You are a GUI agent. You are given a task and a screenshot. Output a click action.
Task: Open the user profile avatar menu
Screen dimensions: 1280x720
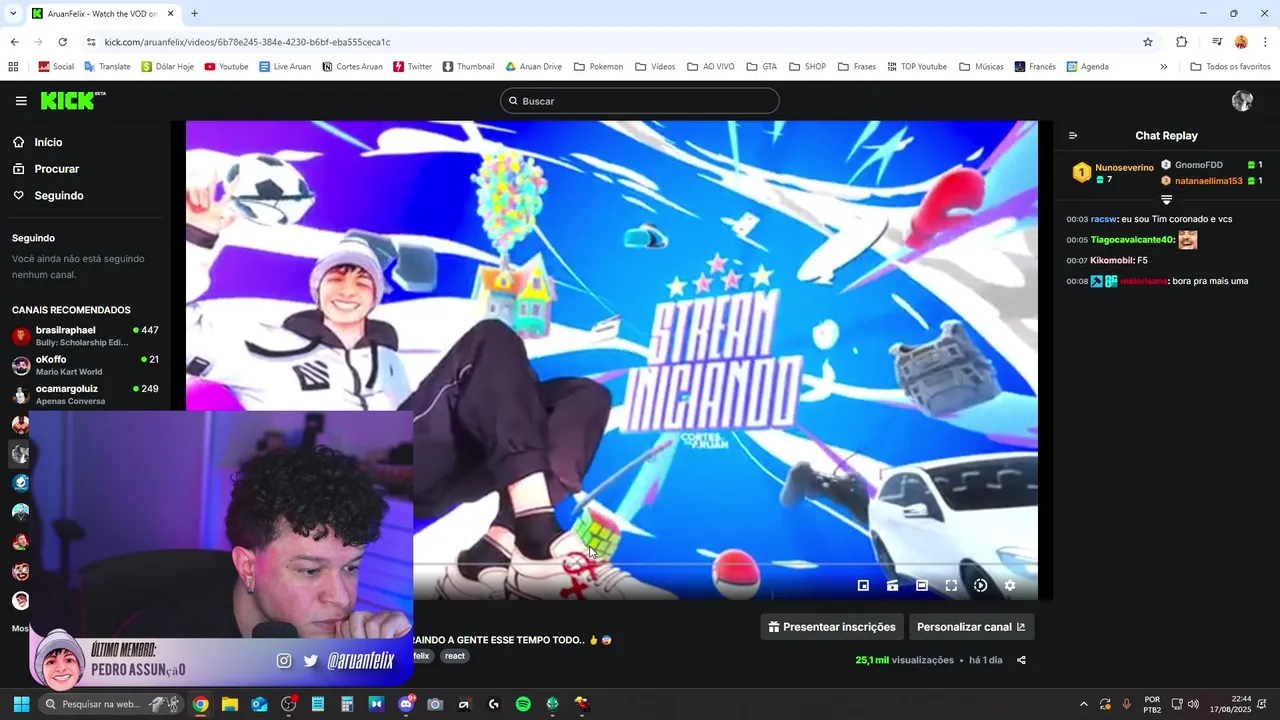[x=1242, y=101]
